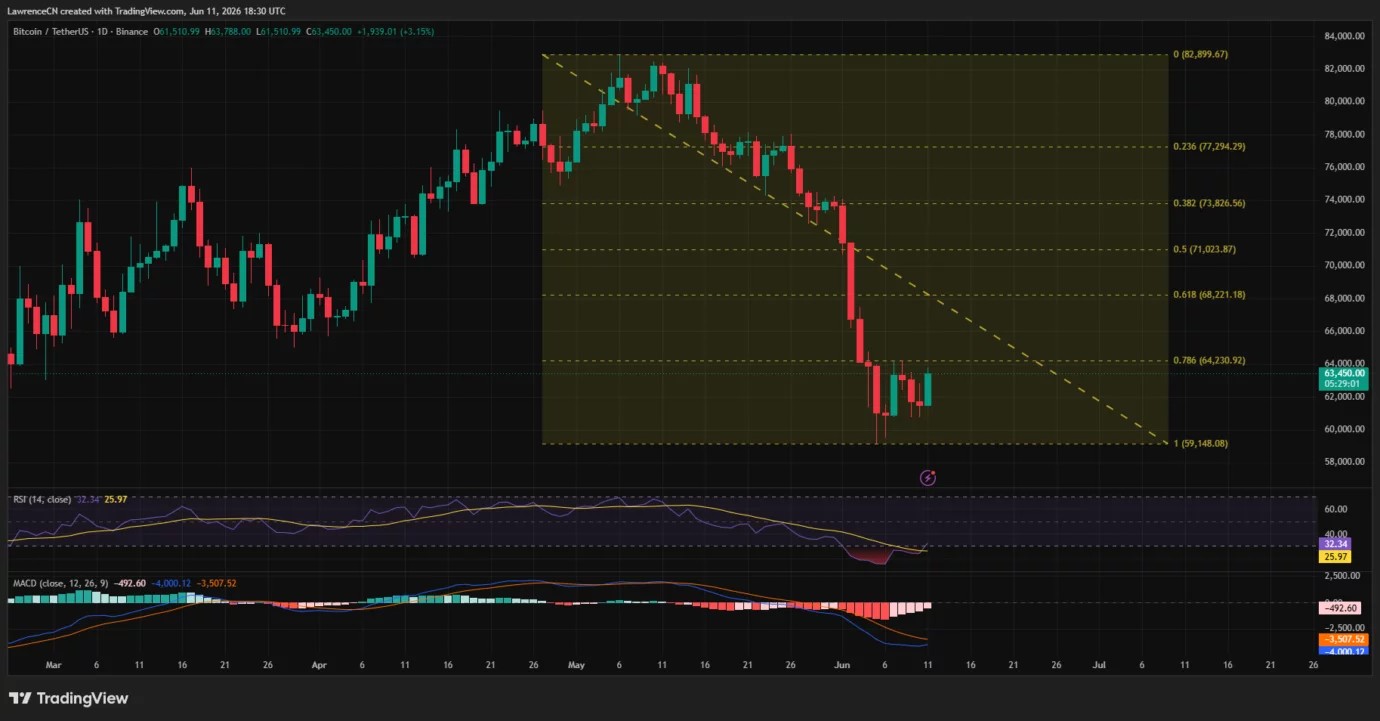The height and width of the screenshot is (721, 1380).
Task: Click the 'Apr' label on the time axis
Action: (x=319, y=664)
